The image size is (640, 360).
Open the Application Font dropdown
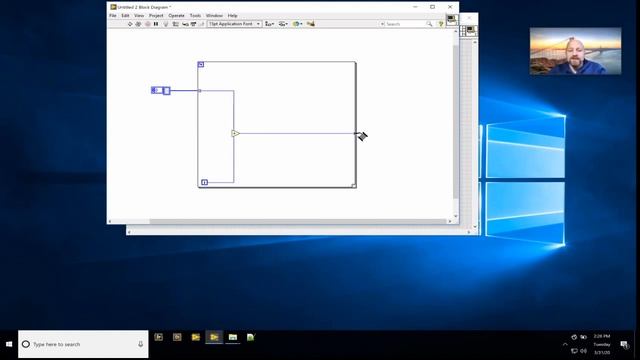point(234,24)
